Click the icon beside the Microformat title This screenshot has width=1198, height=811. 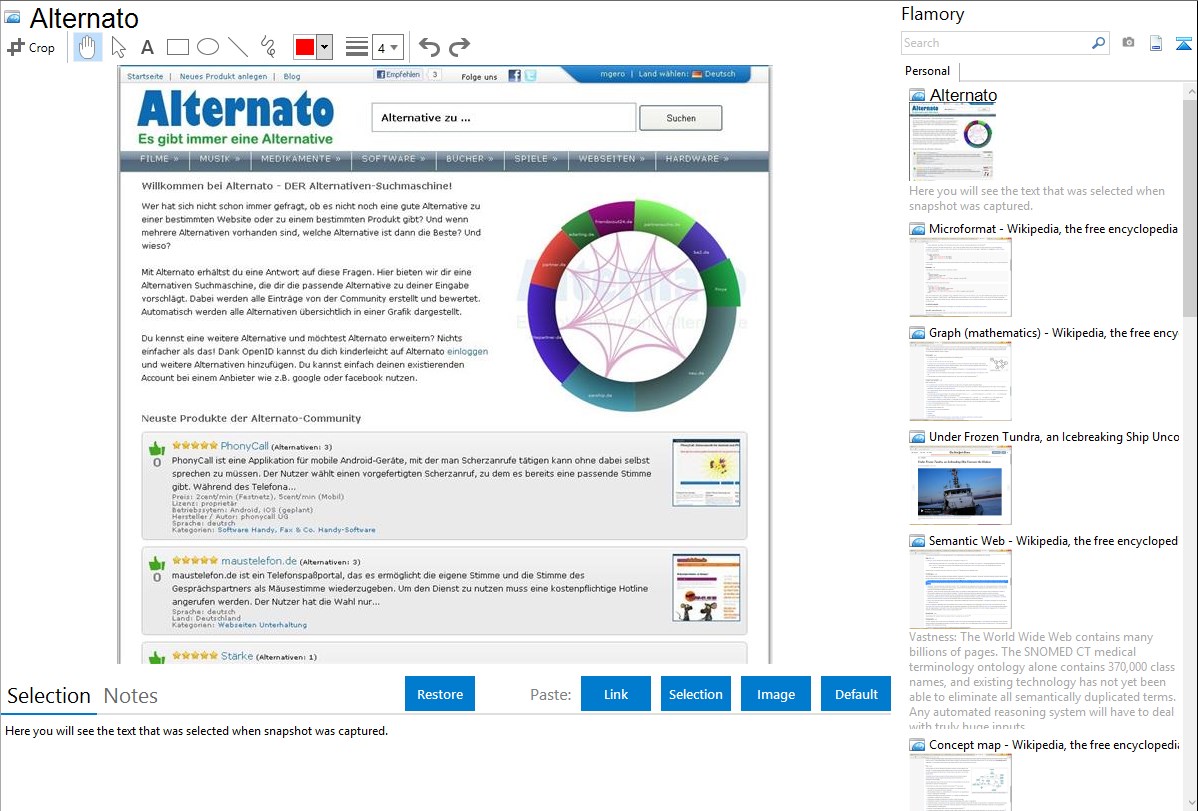(917, 229)
